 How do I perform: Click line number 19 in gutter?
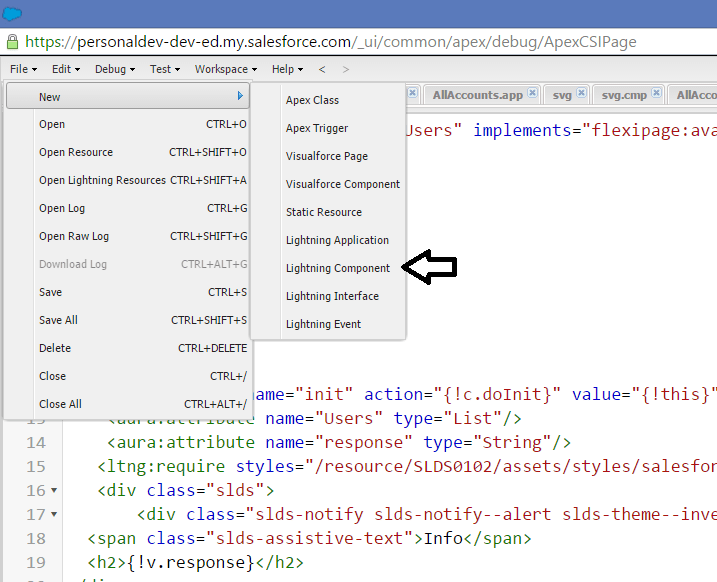36,562
